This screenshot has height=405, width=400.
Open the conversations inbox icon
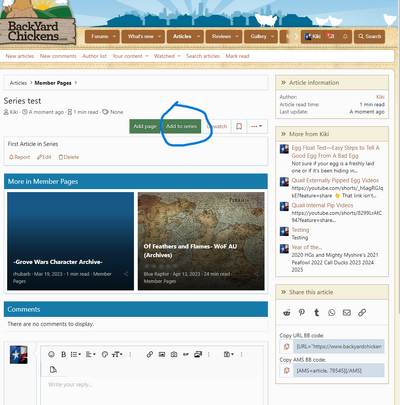(x=330, y=36)
